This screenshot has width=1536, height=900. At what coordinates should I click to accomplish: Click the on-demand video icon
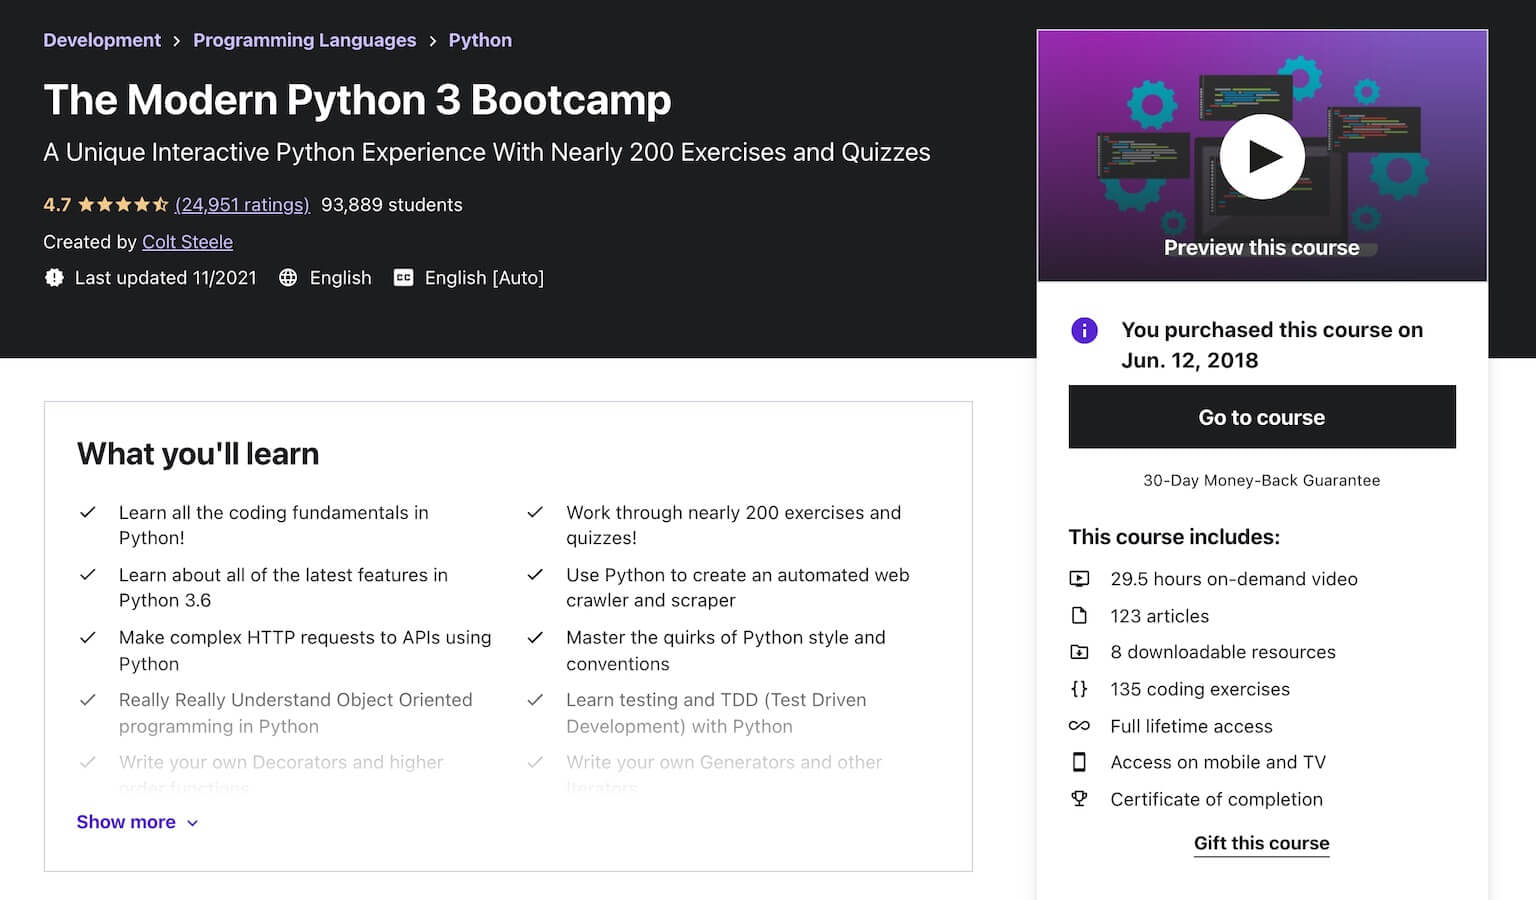1079,578
